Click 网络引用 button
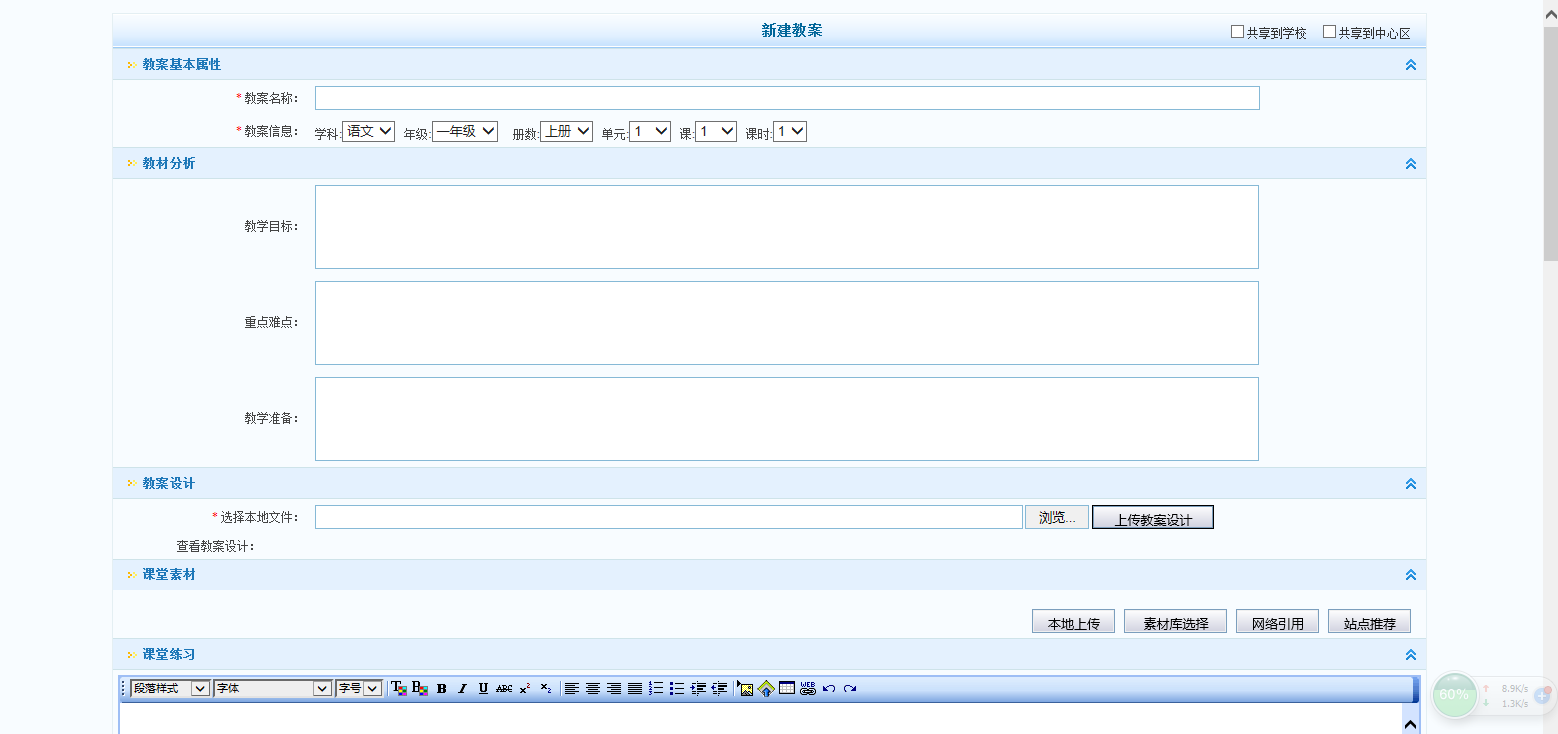This screenshot has height=734, width=1558. click(x=1277, y=621)
